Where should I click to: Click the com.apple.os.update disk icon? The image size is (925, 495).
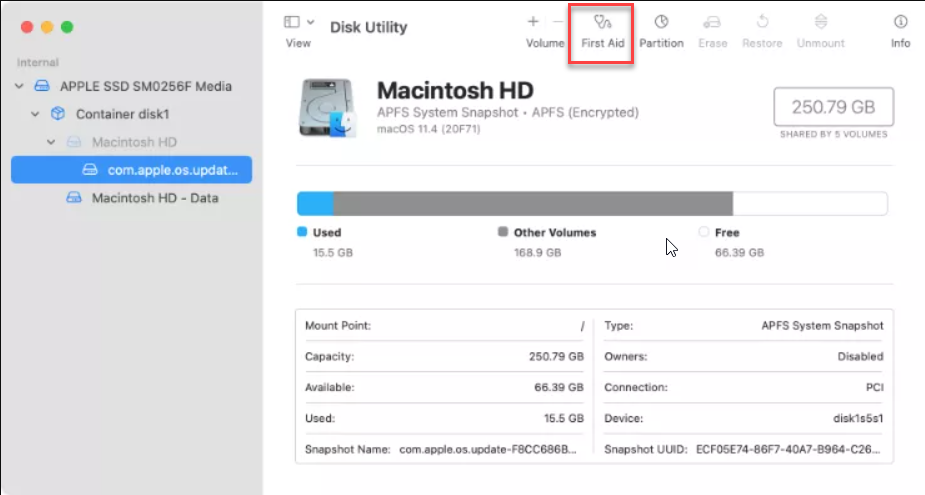pyautogui.click(x=90, y=170)
